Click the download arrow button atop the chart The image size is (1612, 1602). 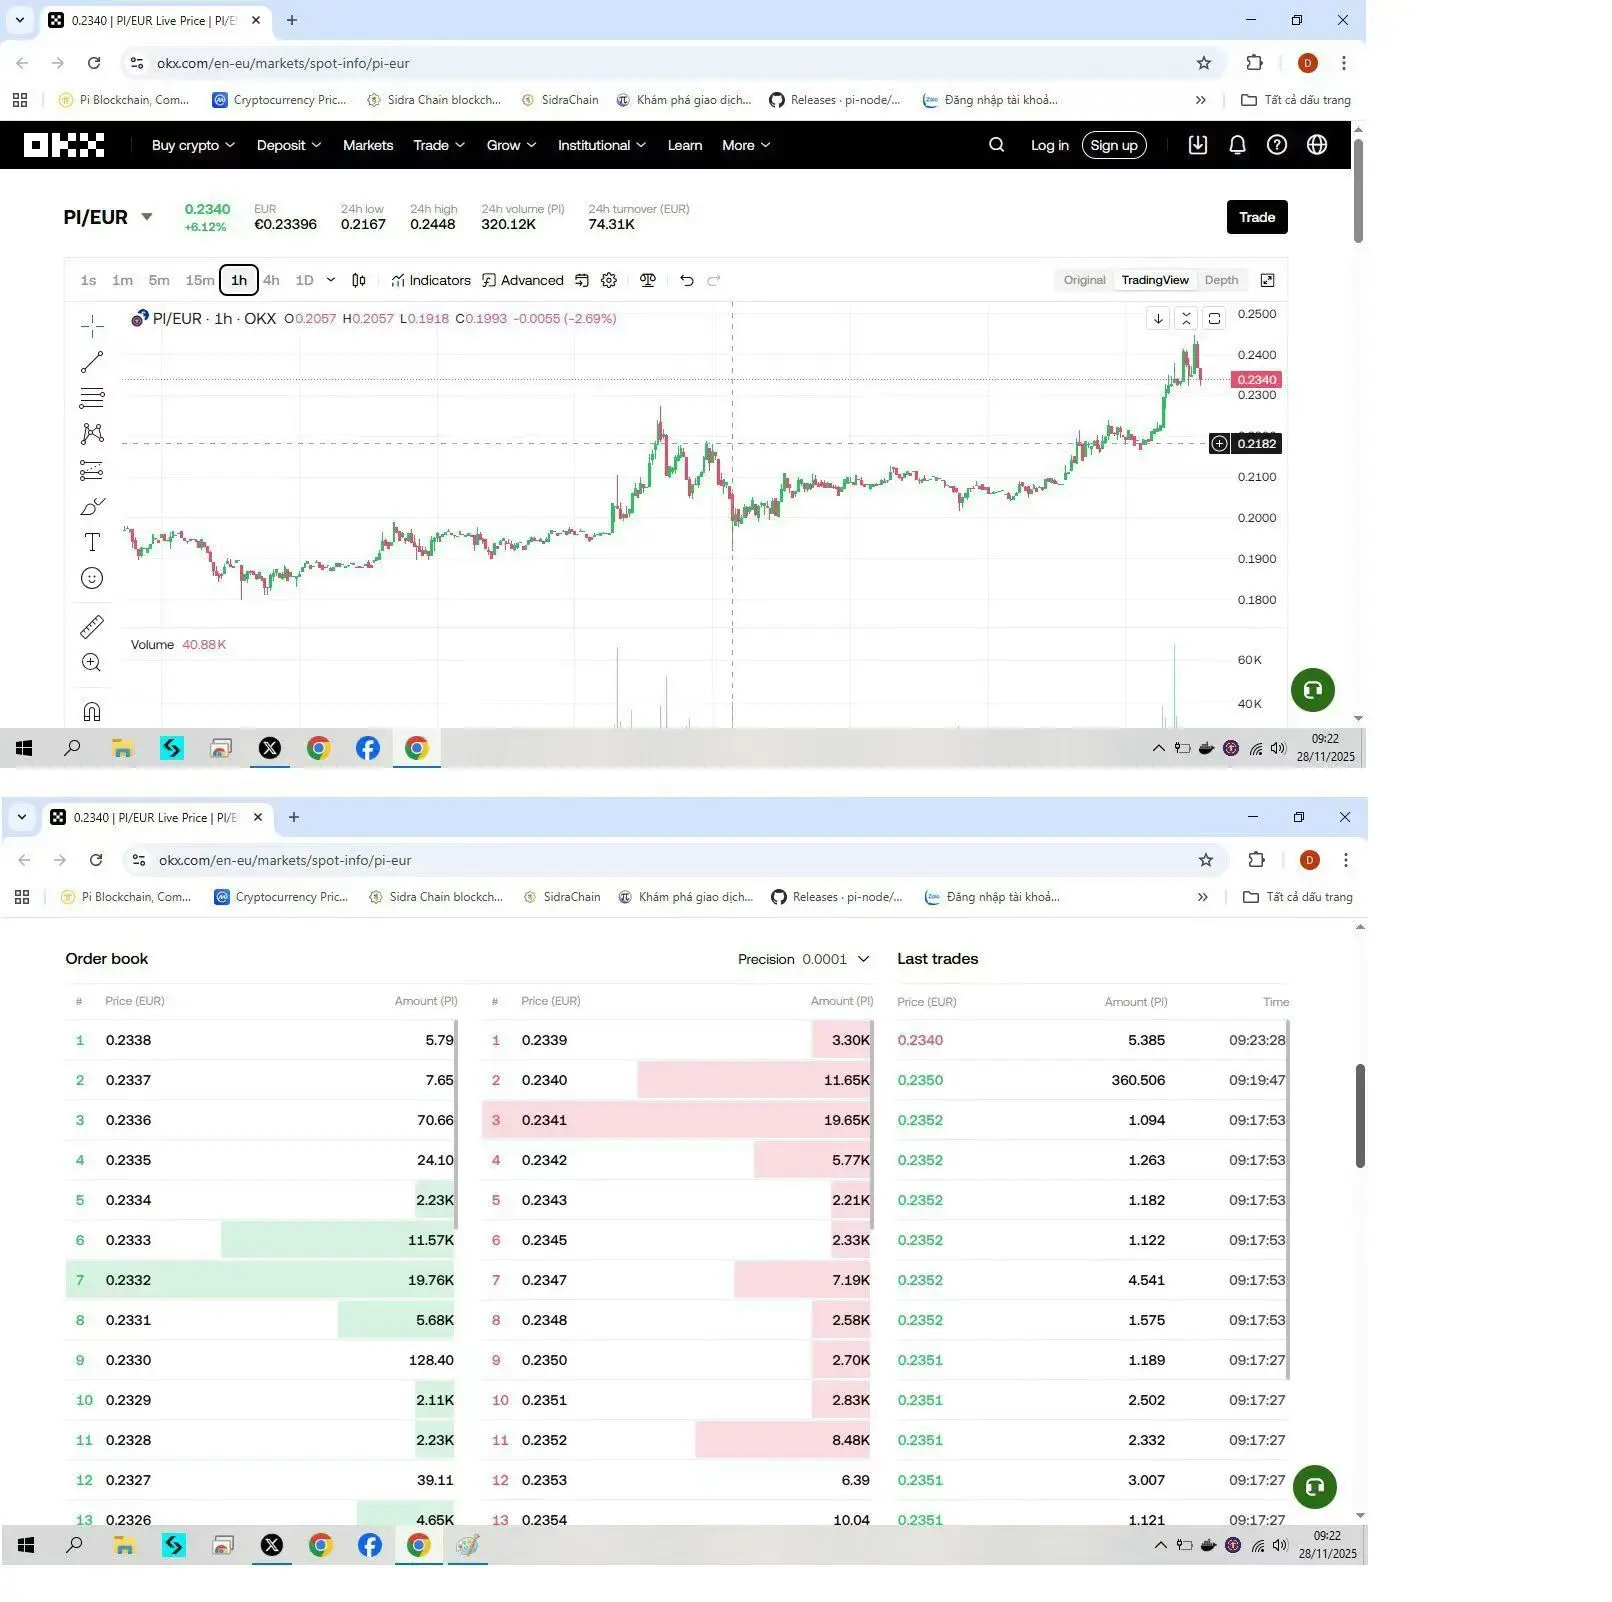pyautogui.click(x=1158, y=319)
